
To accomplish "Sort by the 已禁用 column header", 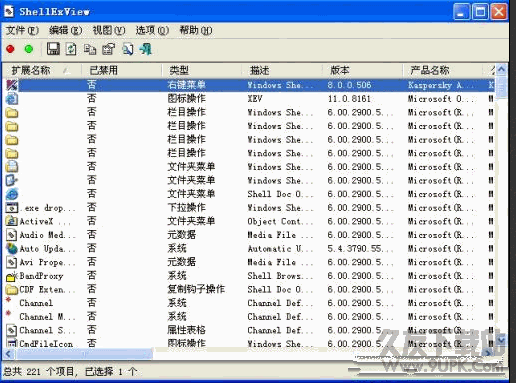I will [122, 70].
